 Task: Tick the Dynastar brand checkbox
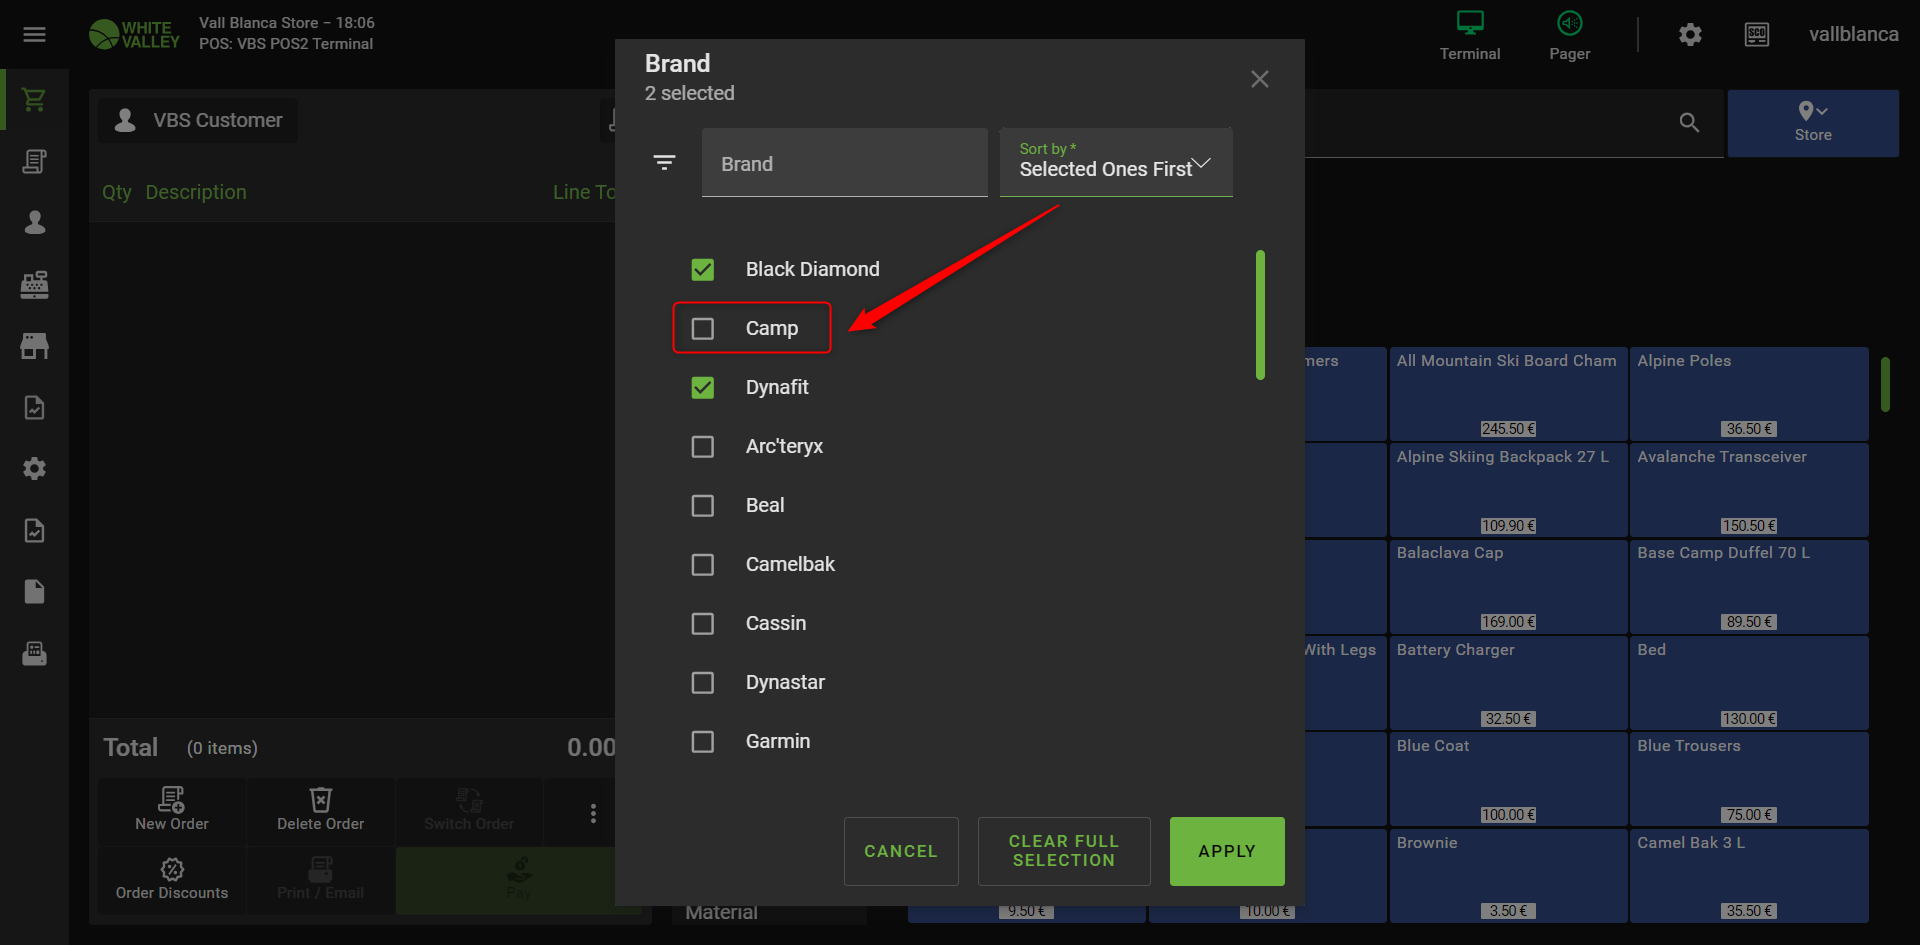703,683
